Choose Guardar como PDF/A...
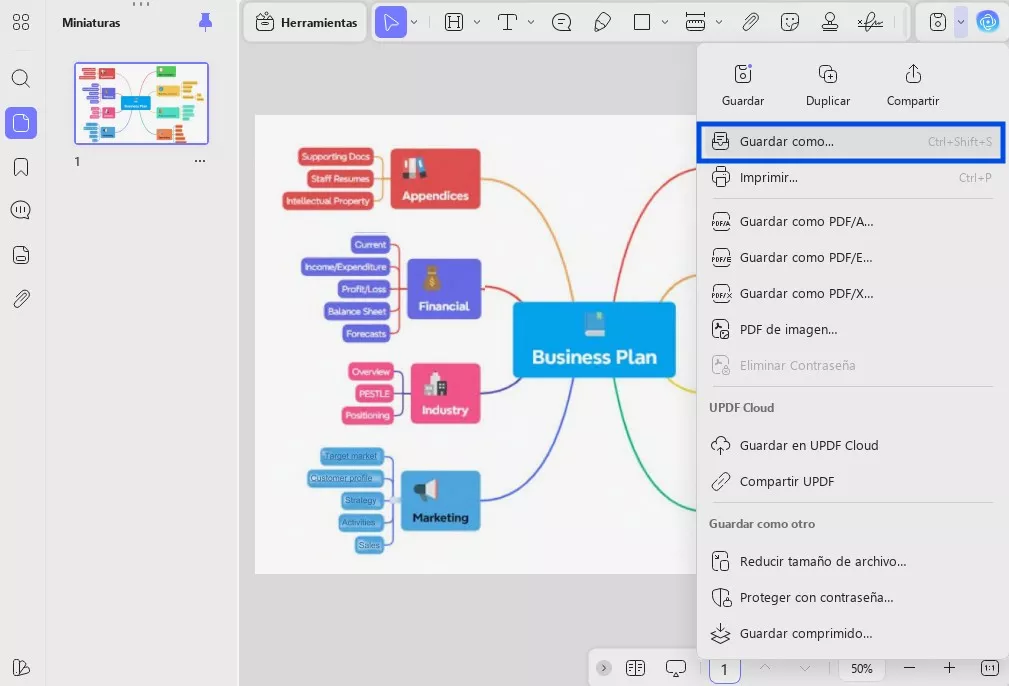This screenshot has height=686, width=1009. pyautogui.click(x=851, y=221)
